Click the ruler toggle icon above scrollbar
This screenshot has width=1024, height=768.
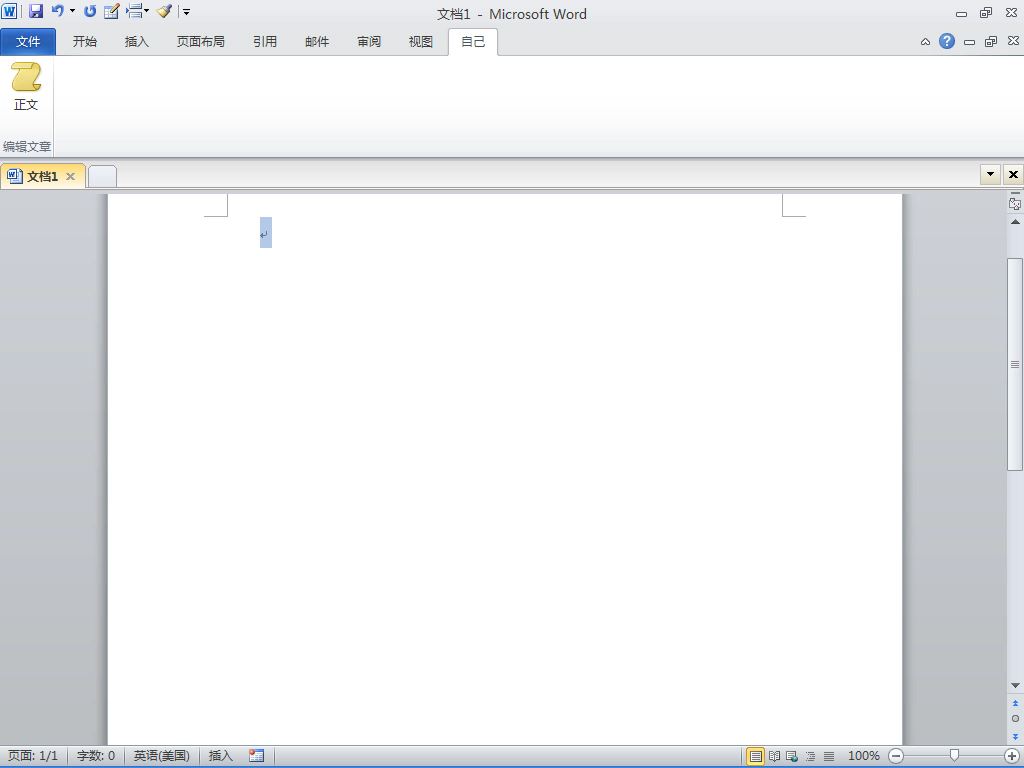pyautogui.click(x=1015, y=202)
